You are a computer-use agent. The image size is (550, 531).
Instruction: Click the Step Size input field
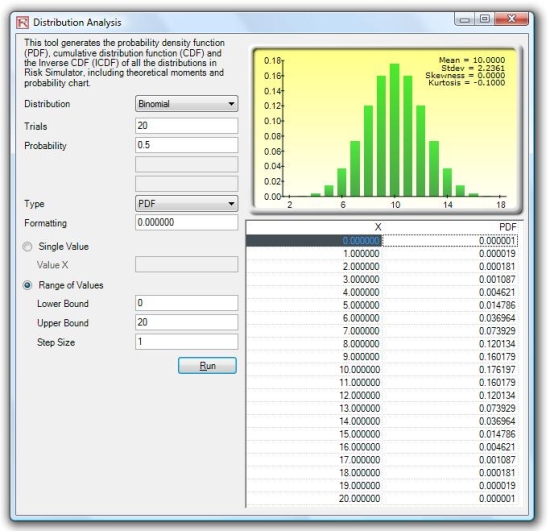(187, 342)
